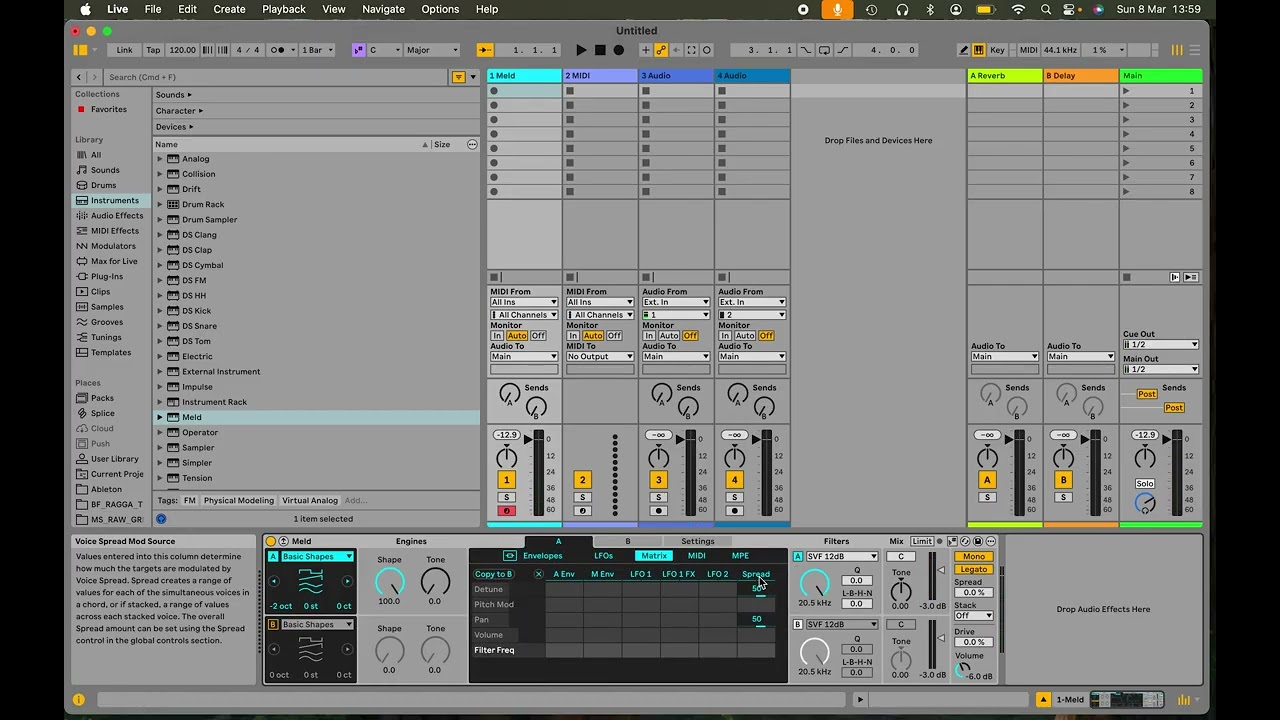Toggle the browser show/hide icon
The height and width of the screenshot is (720, 1280).
click(80, 50)
